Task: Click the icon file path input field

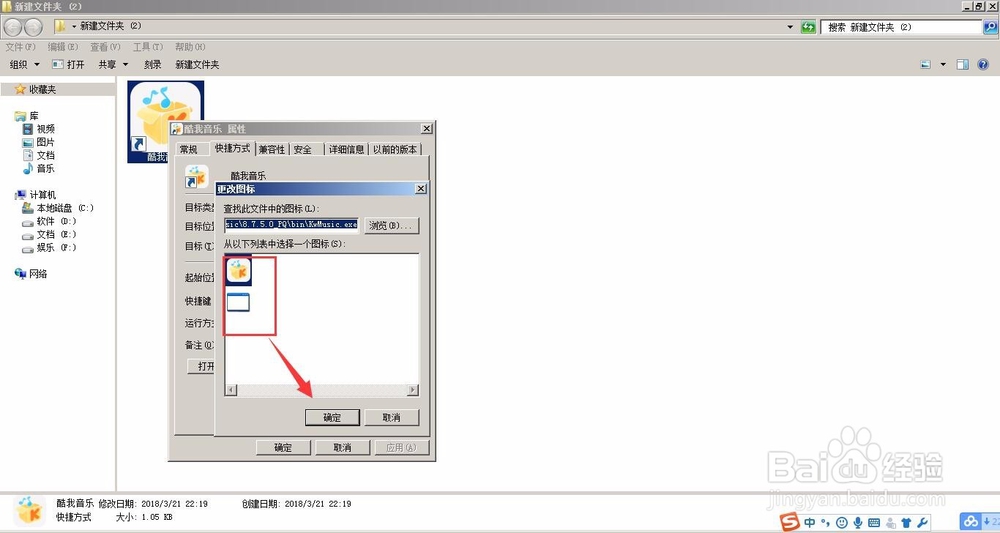Action: click(291, 225)
